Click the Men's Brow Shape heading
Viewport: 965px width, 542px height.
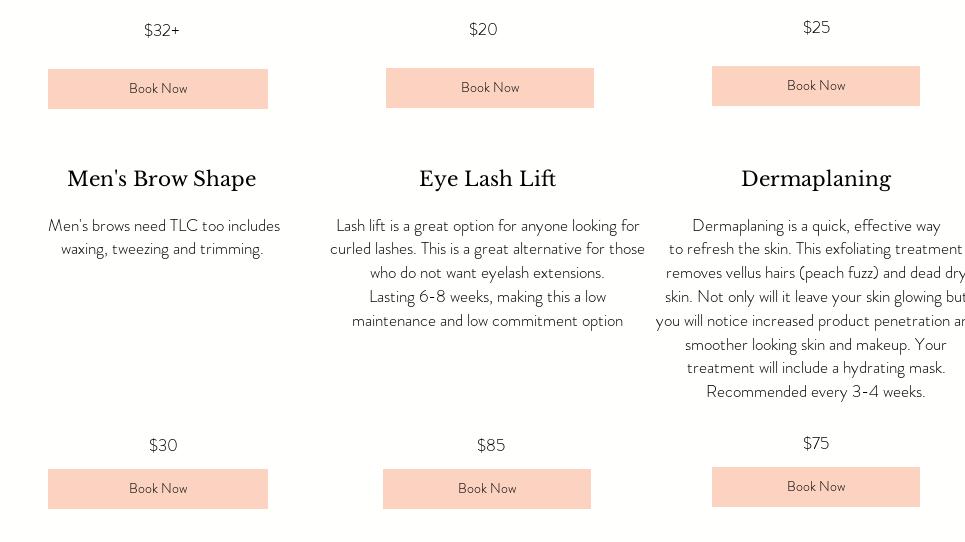(x=162, y=179)
